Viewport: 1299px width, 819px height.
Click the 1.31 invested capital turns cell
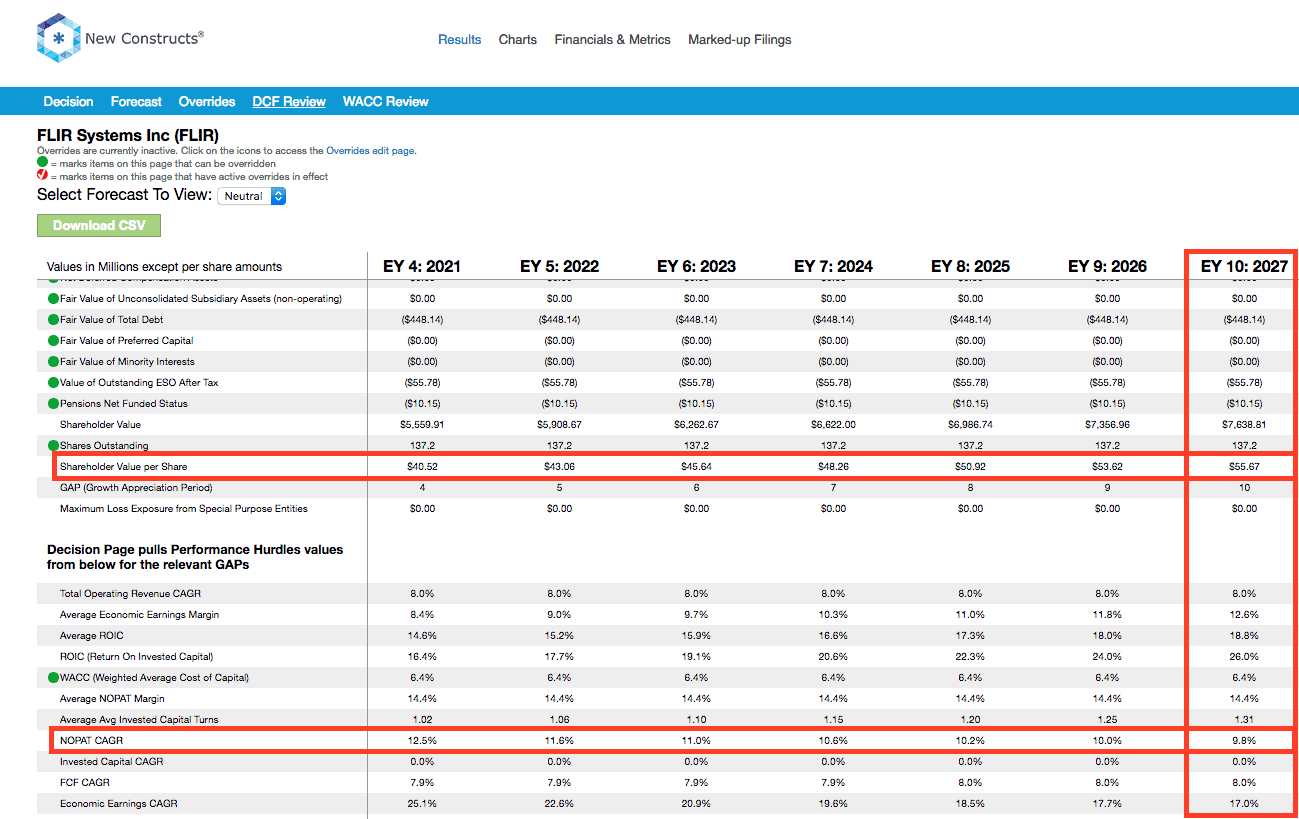1244,720
